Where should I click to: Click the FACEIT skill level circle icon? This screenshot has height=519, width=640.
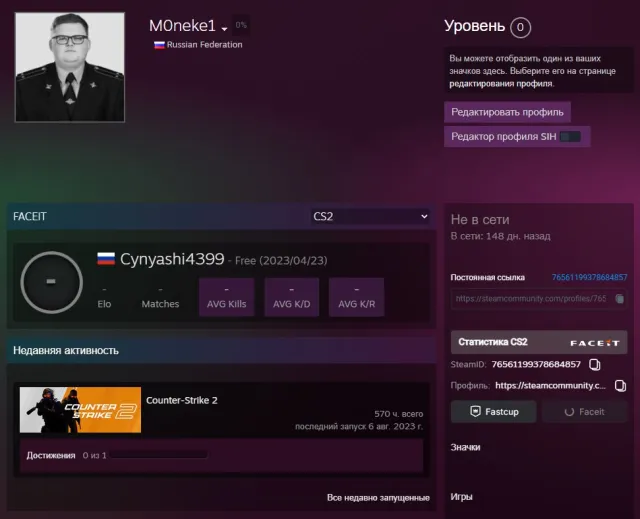point(51,282)
